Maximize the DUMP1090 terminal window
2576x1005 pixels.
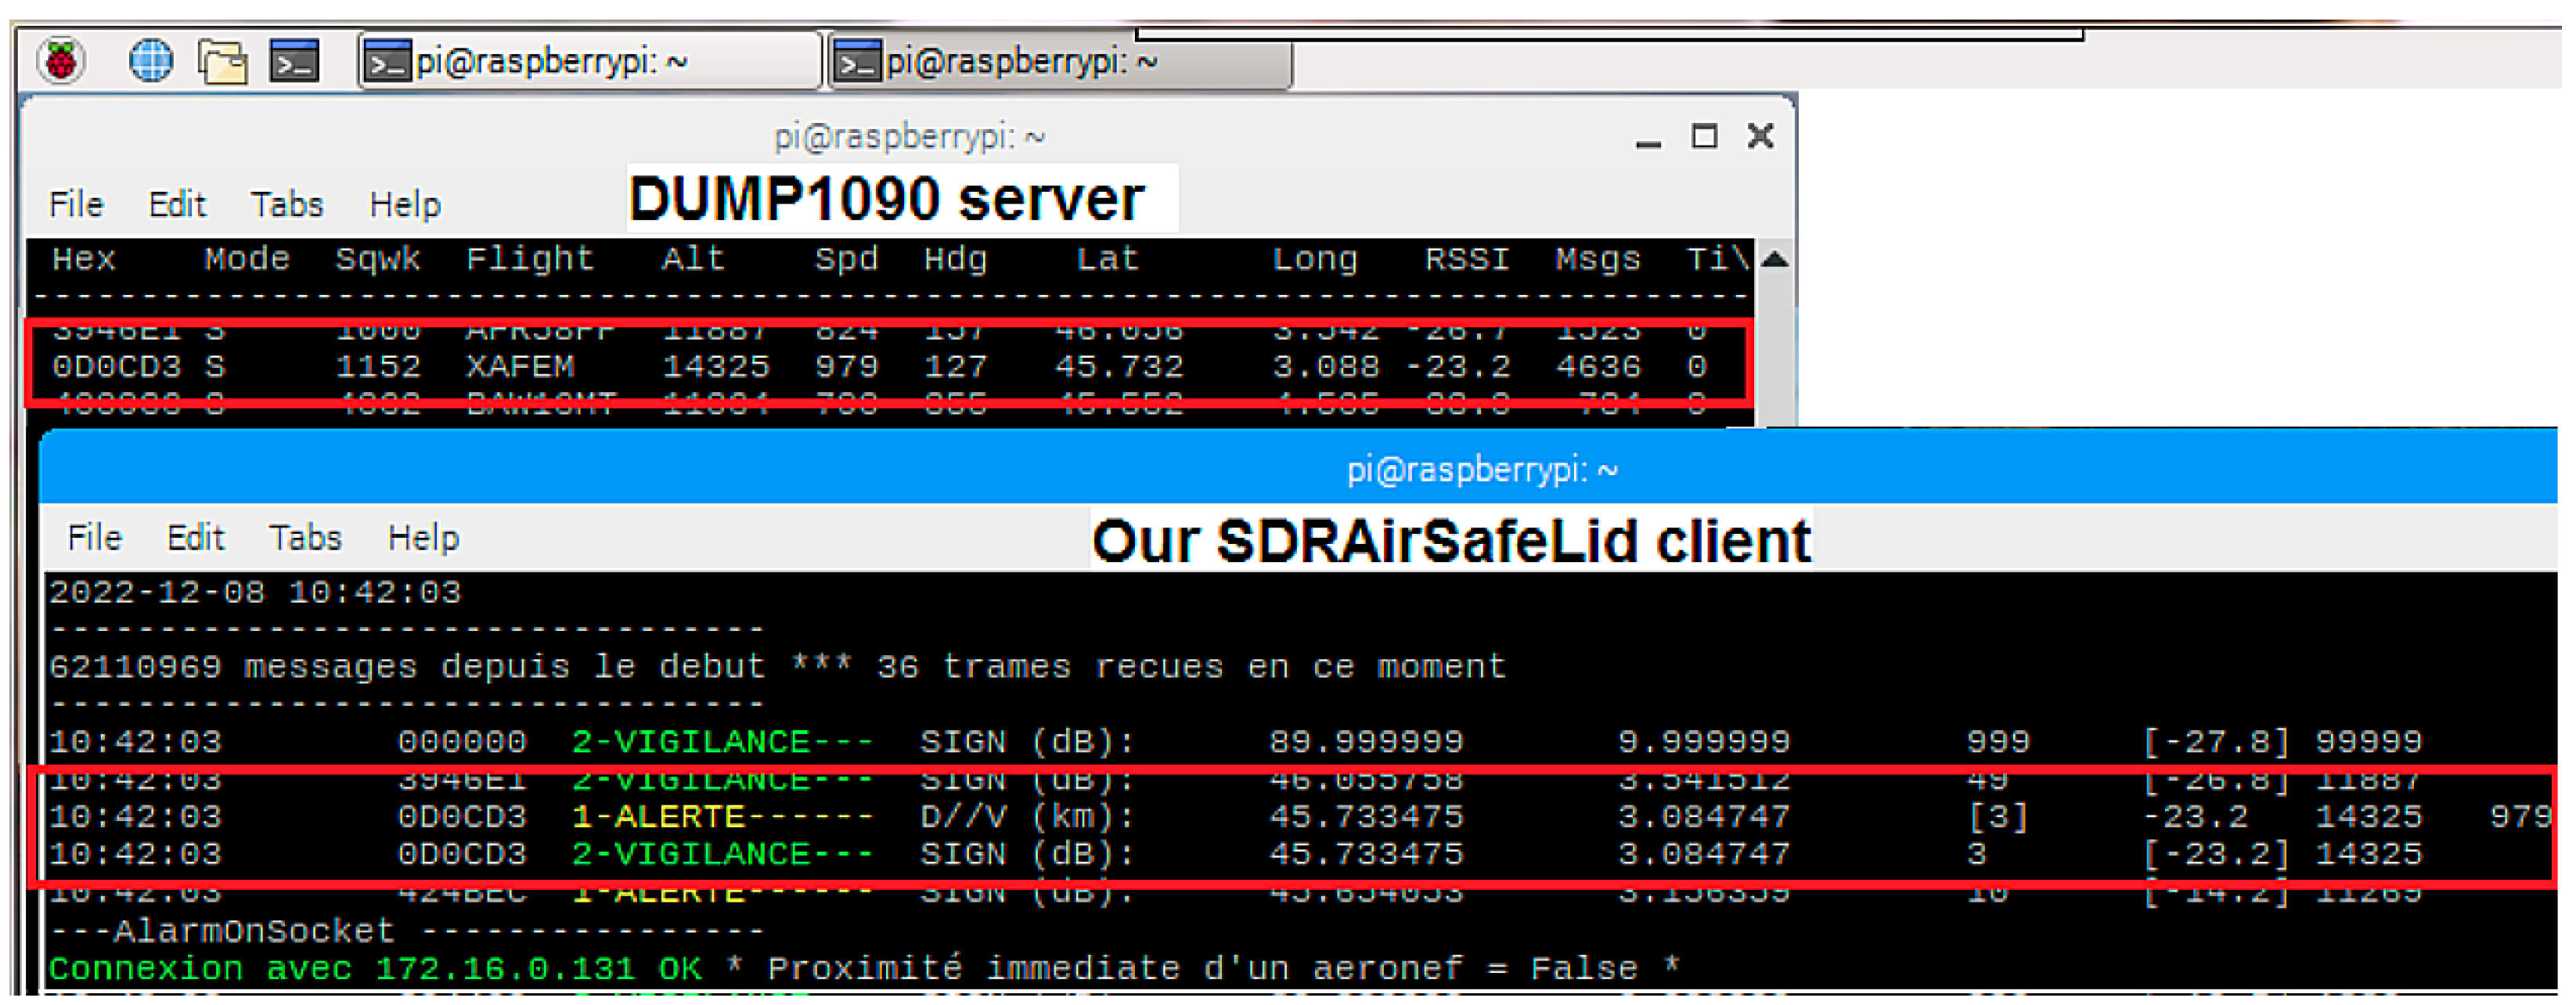coord(1704,136)
